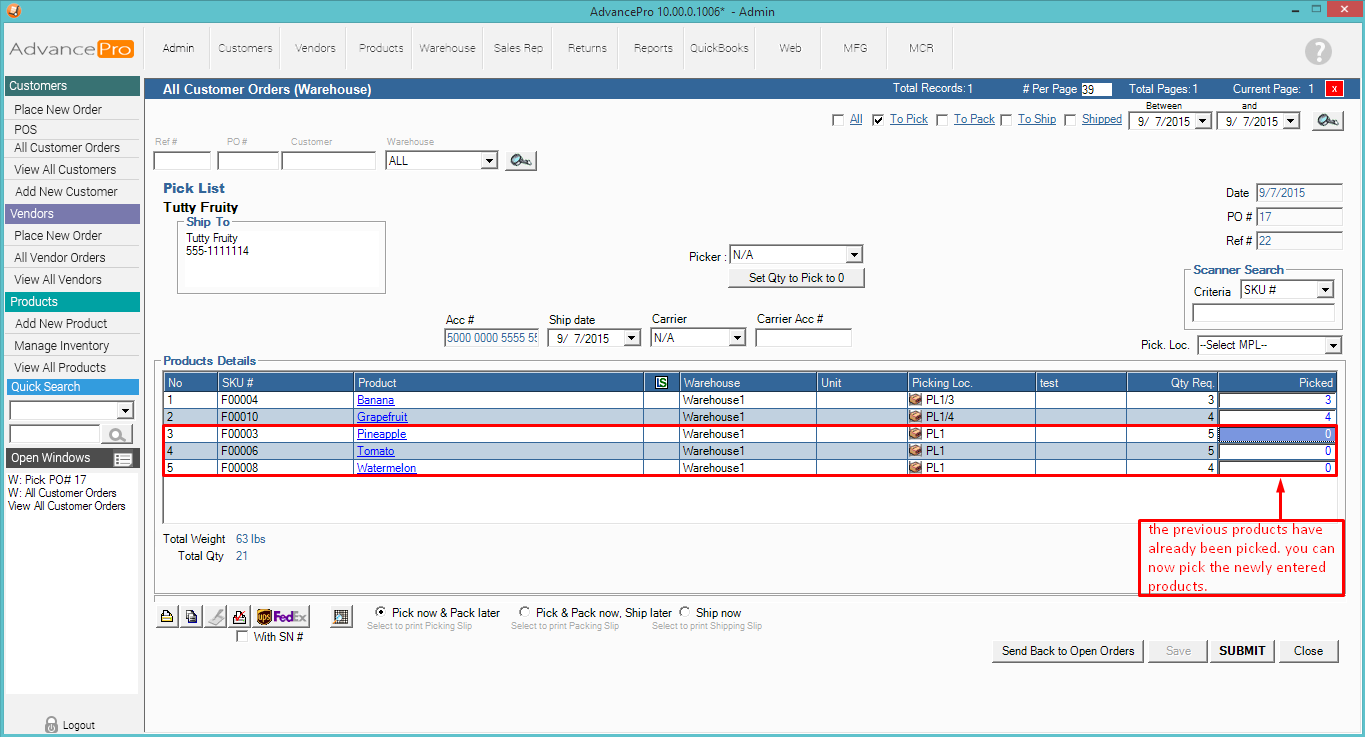Click the red X close panel icon

pos(1334,89)
